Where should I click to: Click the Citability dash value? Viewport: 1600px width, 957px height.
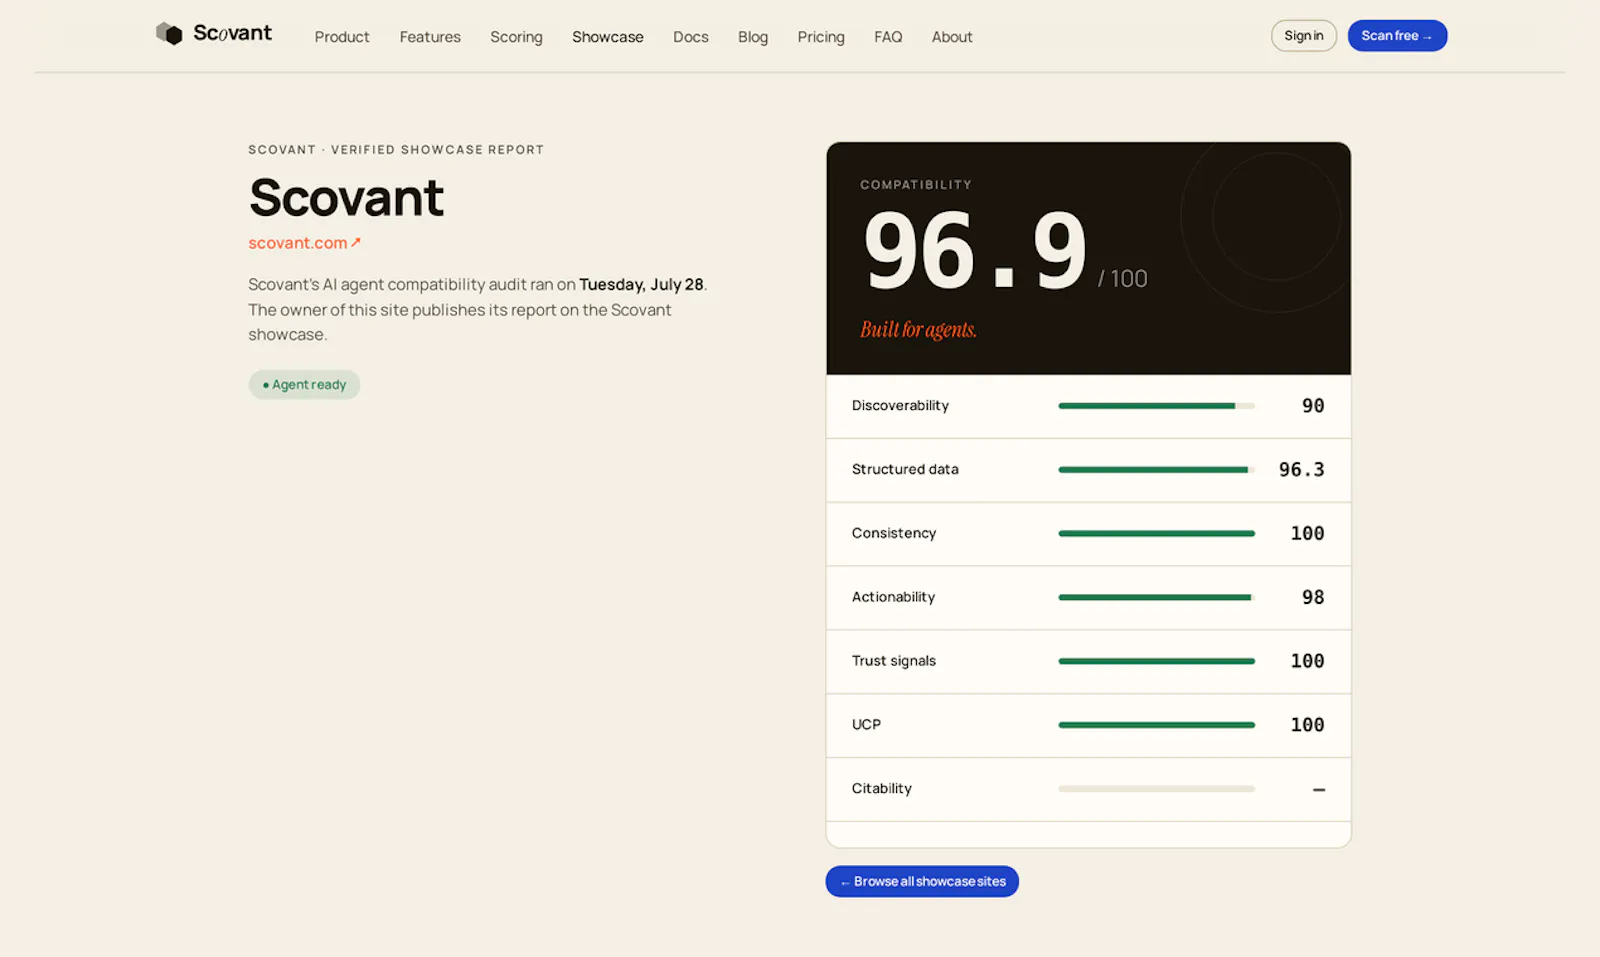[1319, 790]
